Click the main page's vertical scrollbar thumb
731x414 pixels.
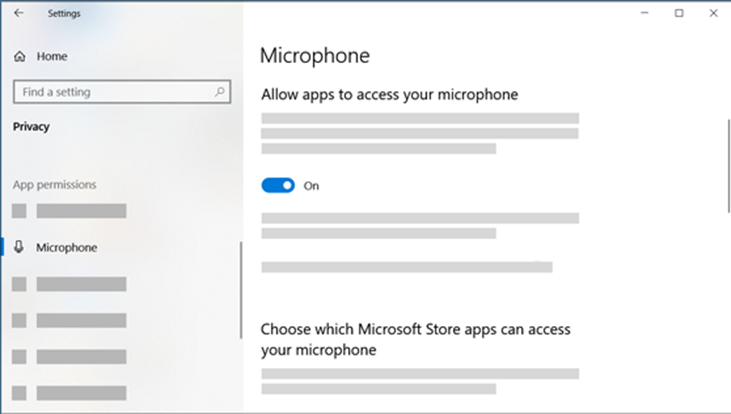(728, 165)
